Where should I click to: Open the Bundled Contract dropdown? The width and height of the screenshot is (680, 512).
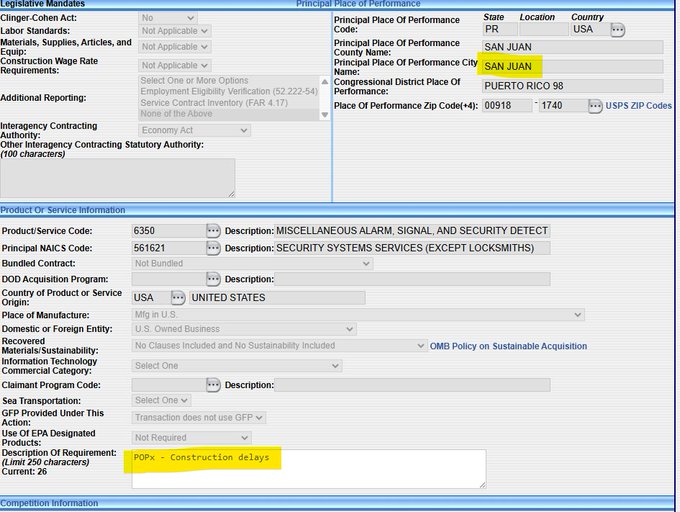[251, 263]
